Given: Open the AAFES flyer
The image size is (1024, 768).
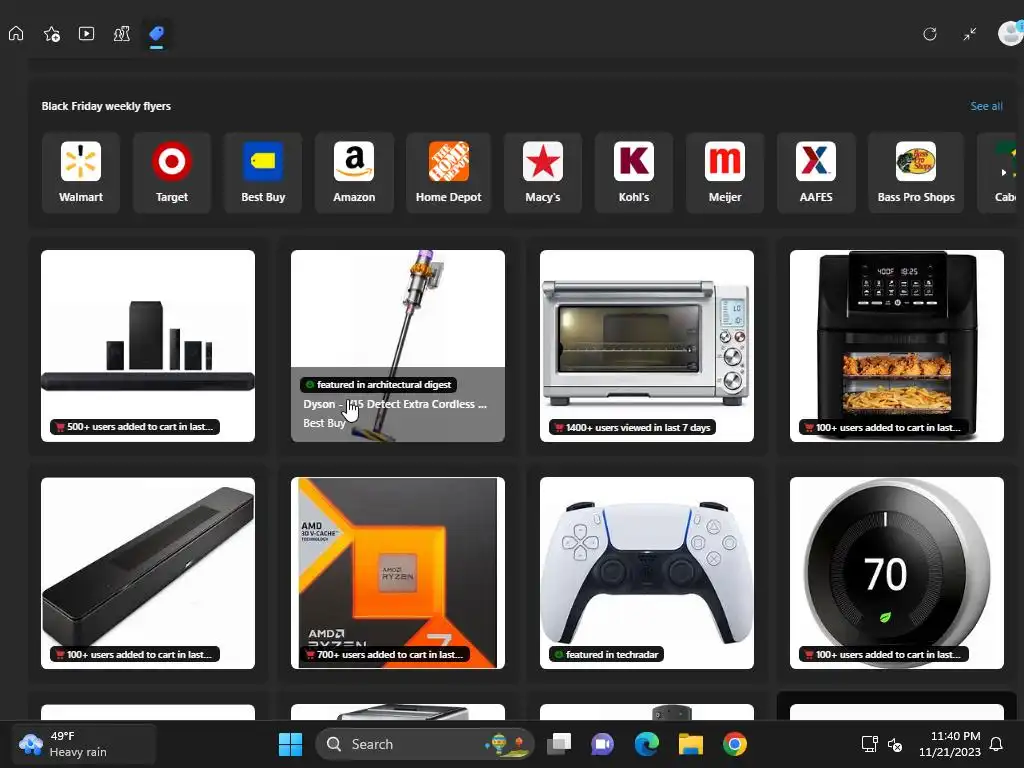Looking at the screenshot, I should click(816, 172).
